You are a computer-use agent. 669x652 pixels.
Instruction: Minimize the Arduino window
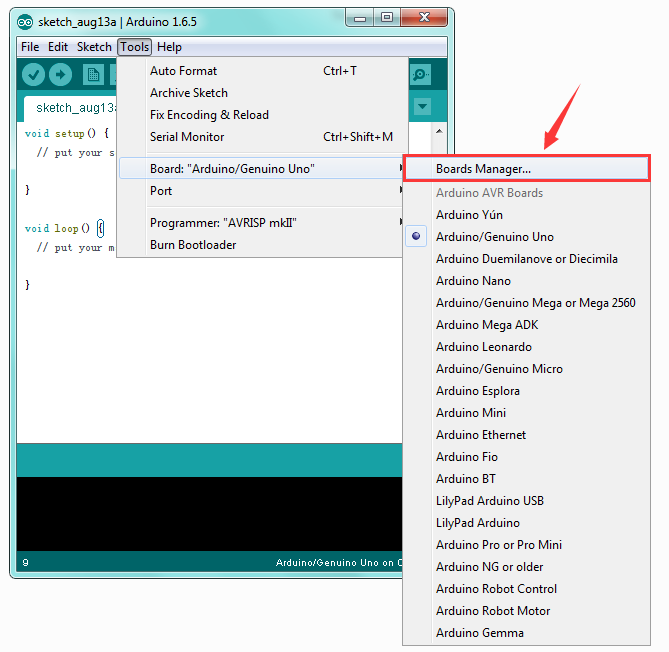tap(360, 18)
